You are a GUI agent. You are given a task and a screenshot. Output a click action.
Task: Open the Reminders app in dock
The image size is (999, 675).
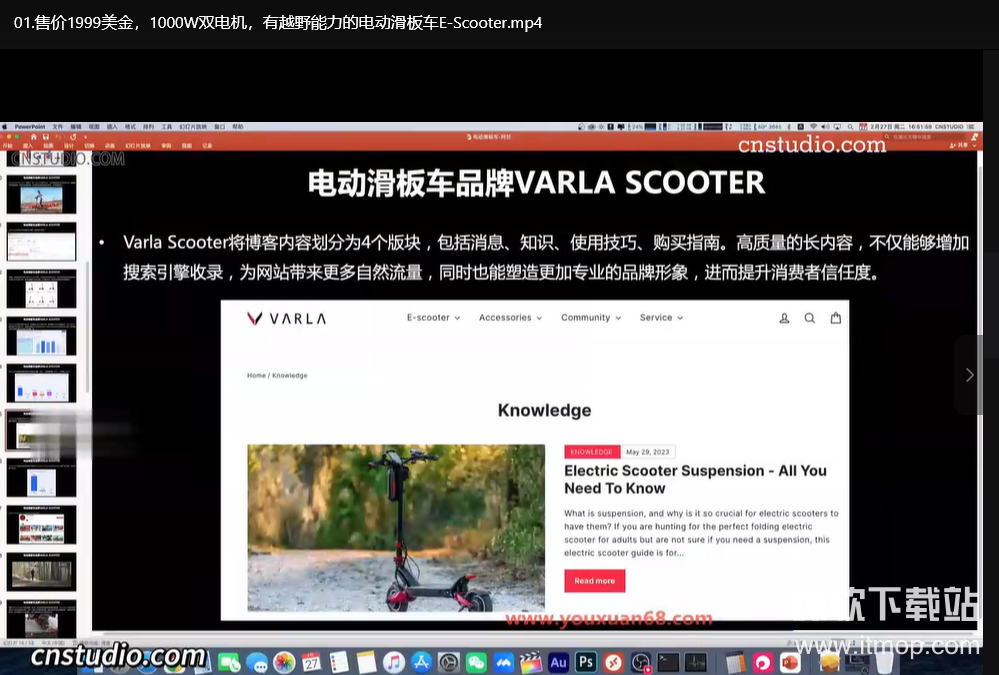(x=339, y=663)
